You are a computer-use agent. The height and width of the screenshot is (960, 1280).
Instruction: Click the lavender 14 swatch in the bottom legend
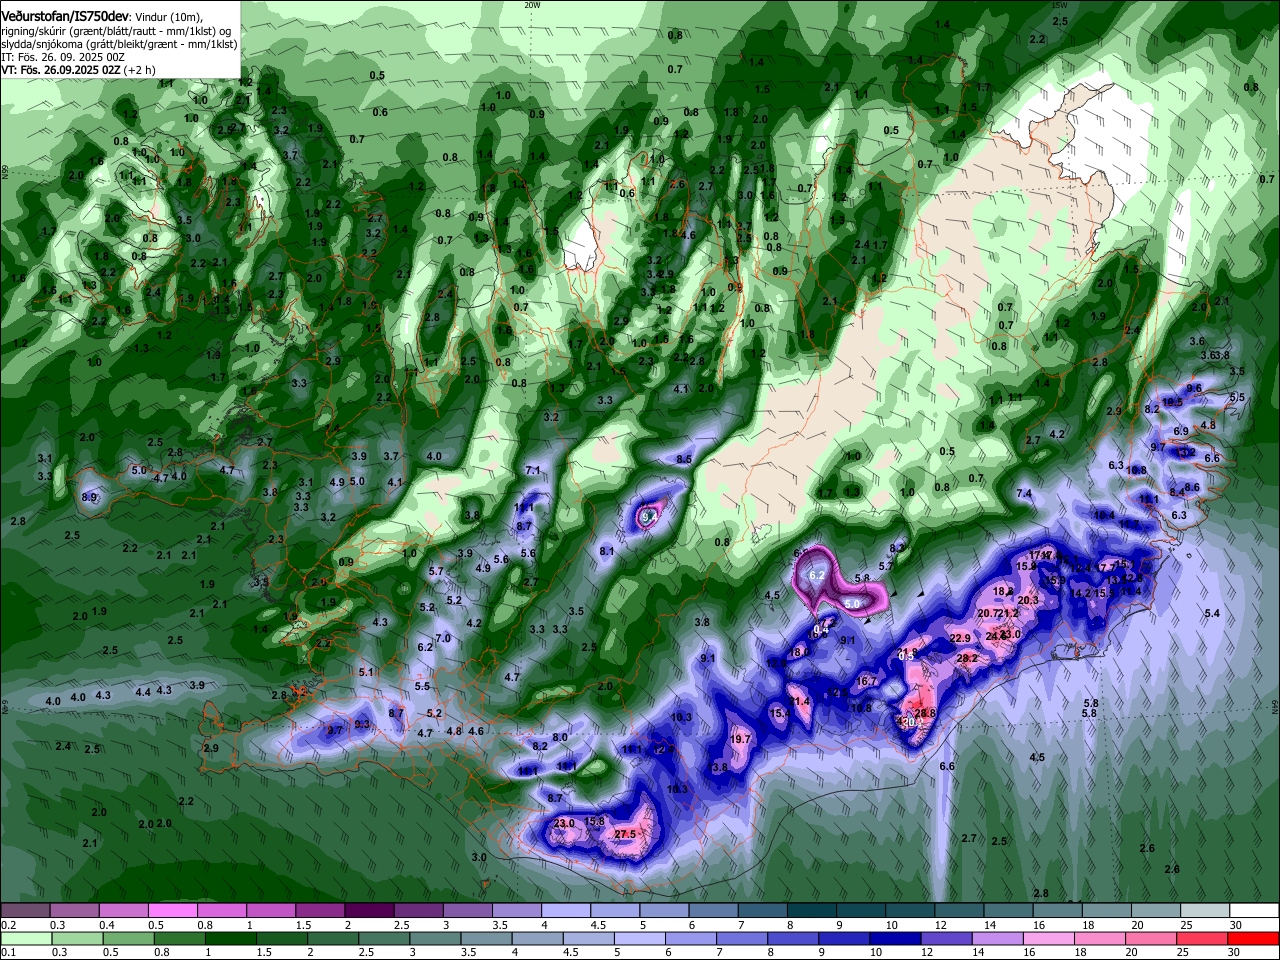tap(999, 938)
